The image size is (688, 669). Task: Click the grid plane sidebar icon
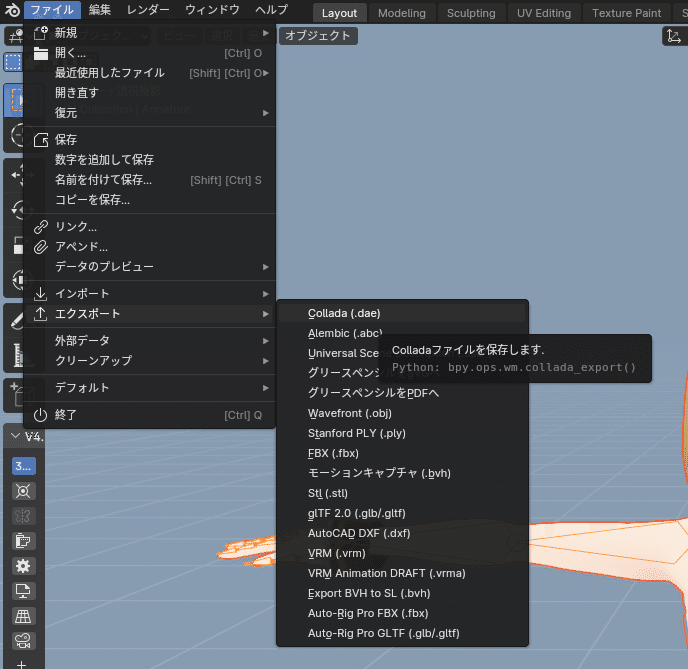click(x=23, y=616)
